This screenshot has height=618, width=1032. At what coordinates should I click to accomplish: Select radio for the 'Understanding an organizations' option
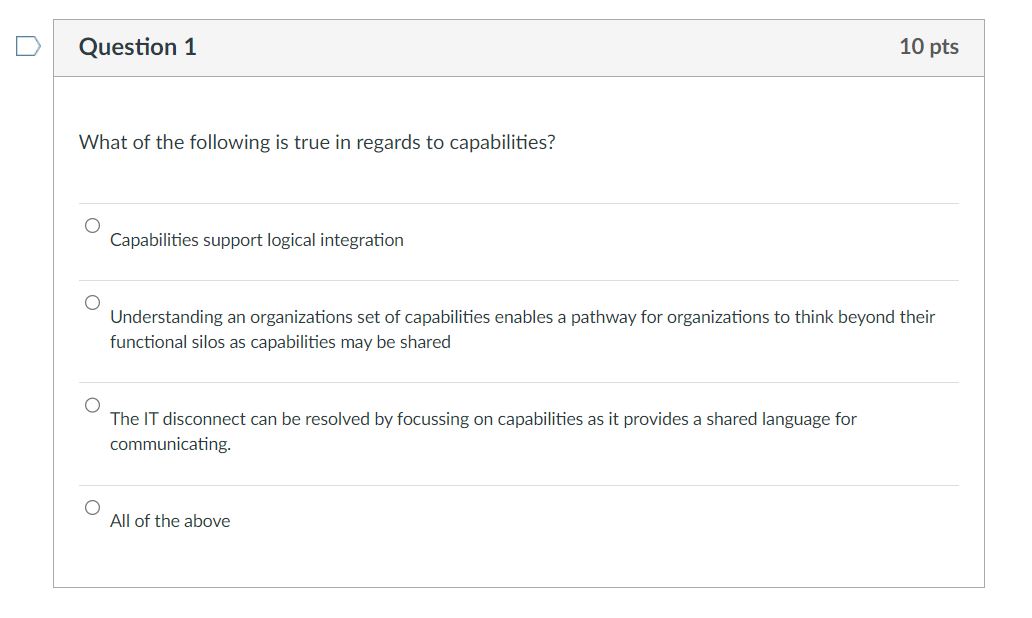pos(91,301)
